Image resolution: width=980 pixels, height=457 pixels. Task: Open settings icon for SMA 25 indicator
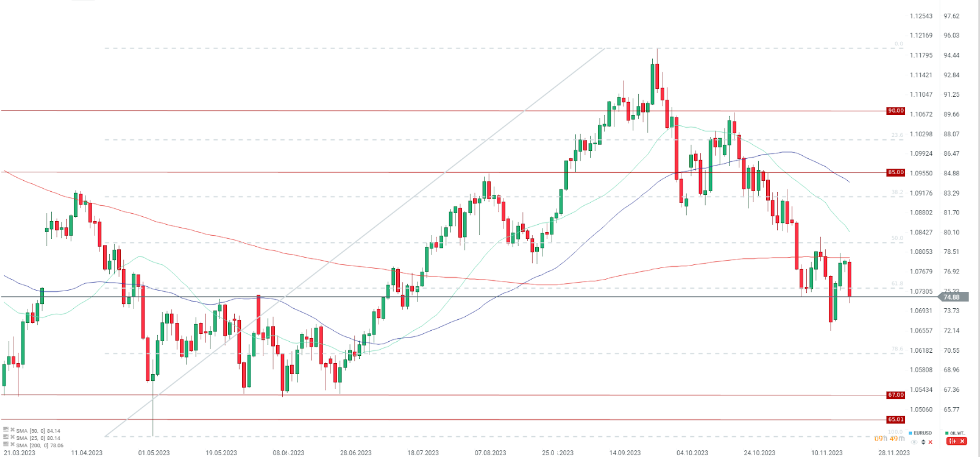tap(4, 437)
